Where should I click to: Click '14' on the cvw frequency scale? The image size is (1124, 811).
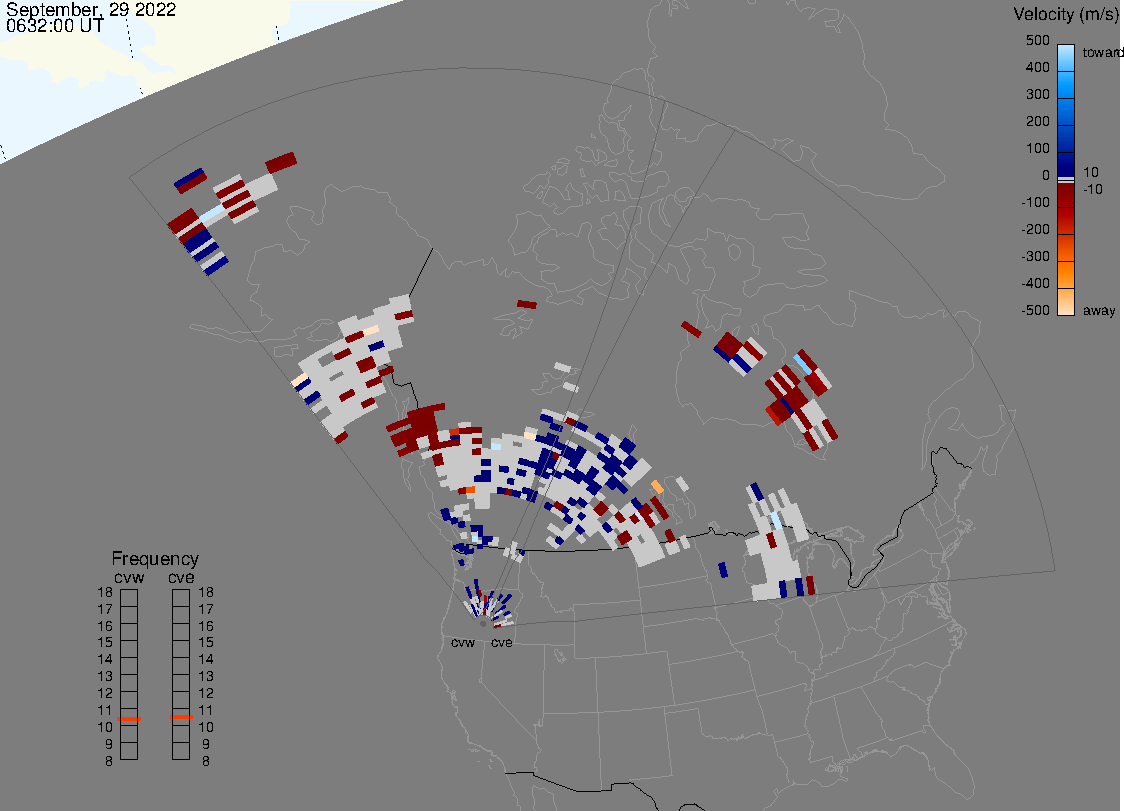click(x=105, y=660)
